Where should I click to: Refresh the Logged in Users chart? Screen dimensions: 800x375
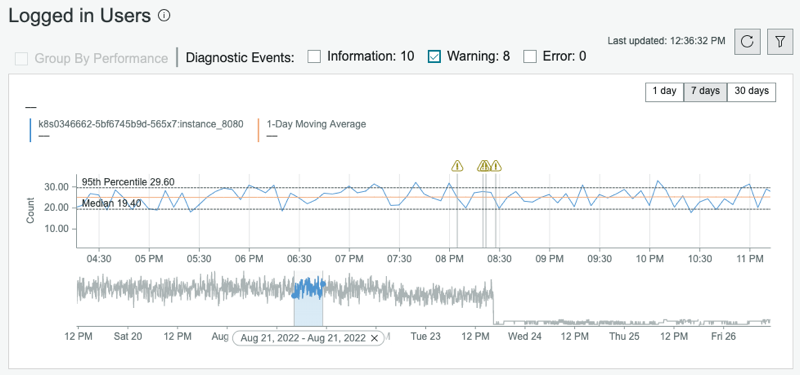pos(747,42)
